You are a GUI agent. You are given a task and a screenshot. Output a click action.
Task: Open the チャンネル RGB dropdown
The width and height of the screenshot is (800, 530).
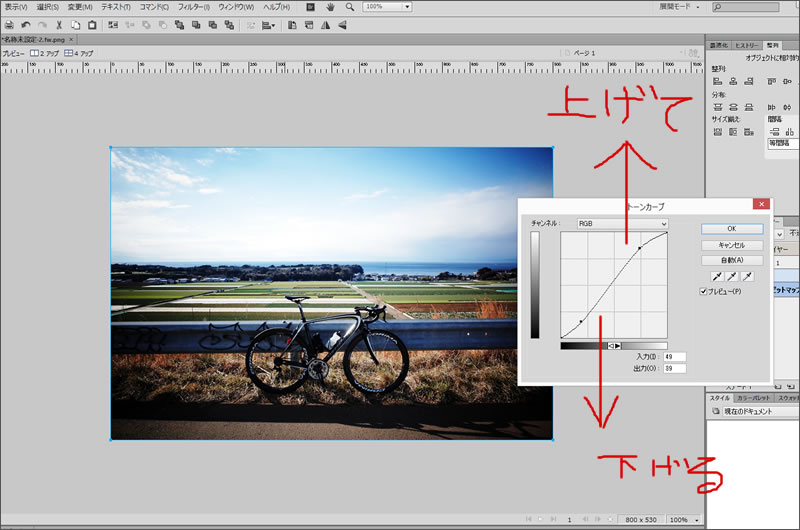click(622, 223)
